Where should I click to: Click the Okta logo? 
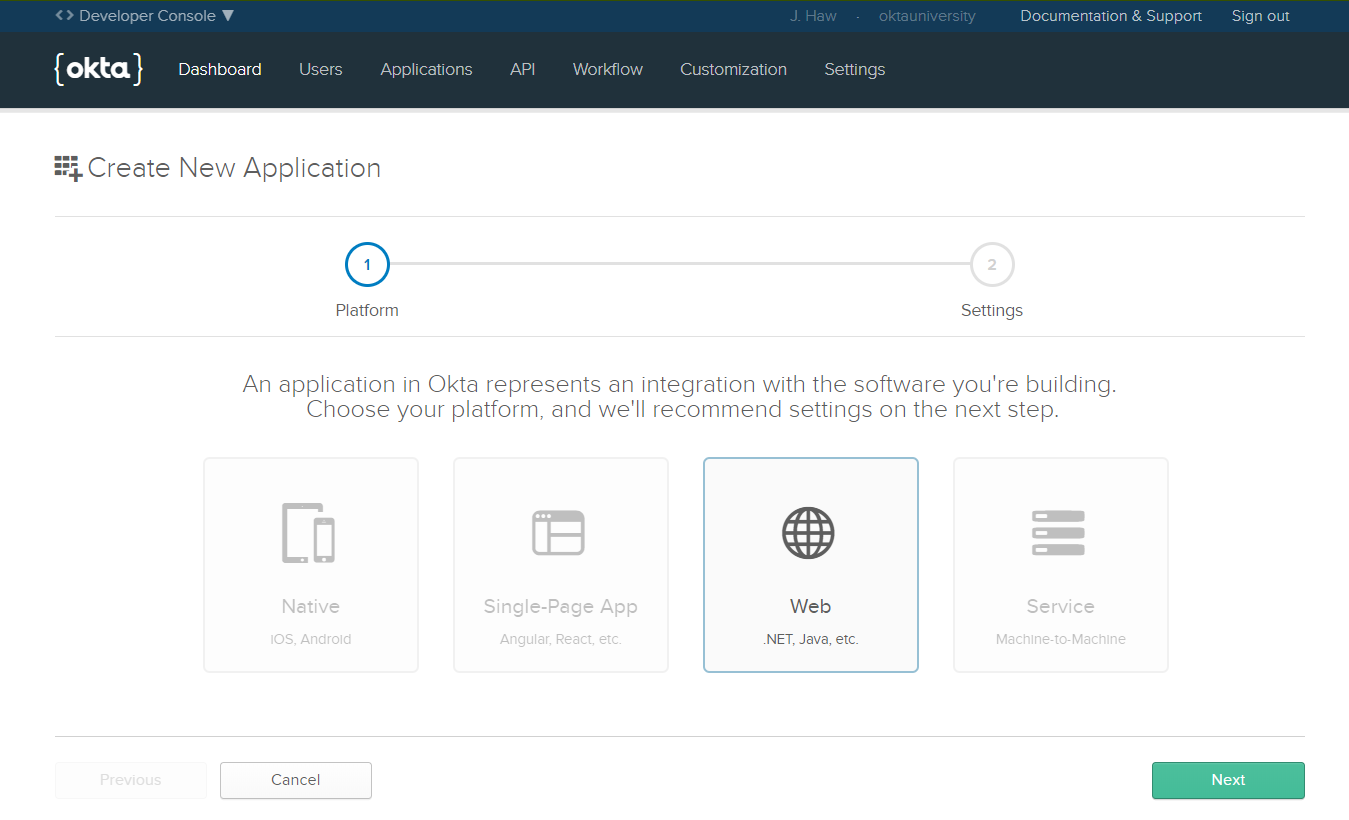point(98,69)
